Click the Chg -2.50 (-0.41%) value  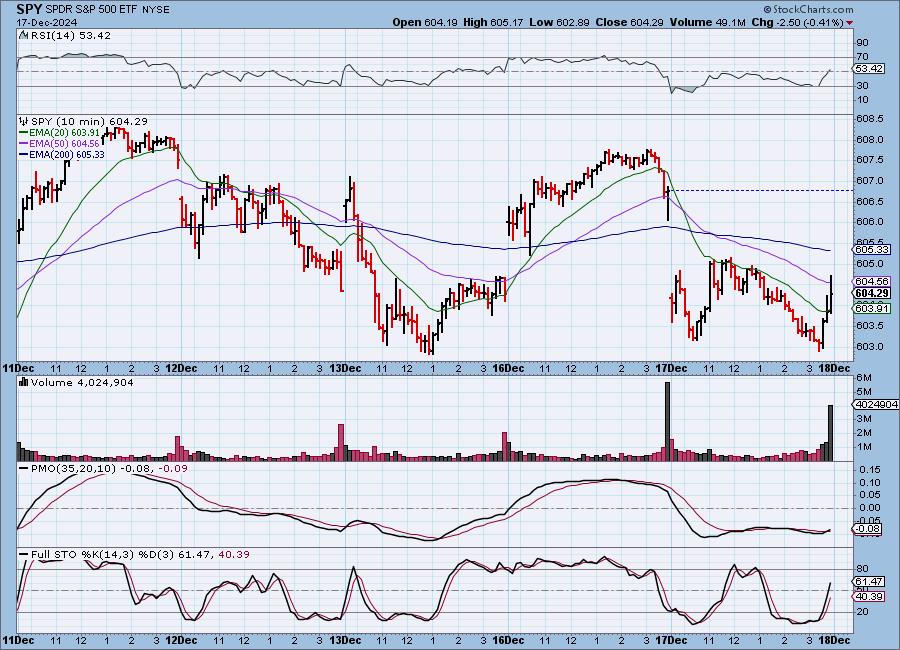point(798,22)
